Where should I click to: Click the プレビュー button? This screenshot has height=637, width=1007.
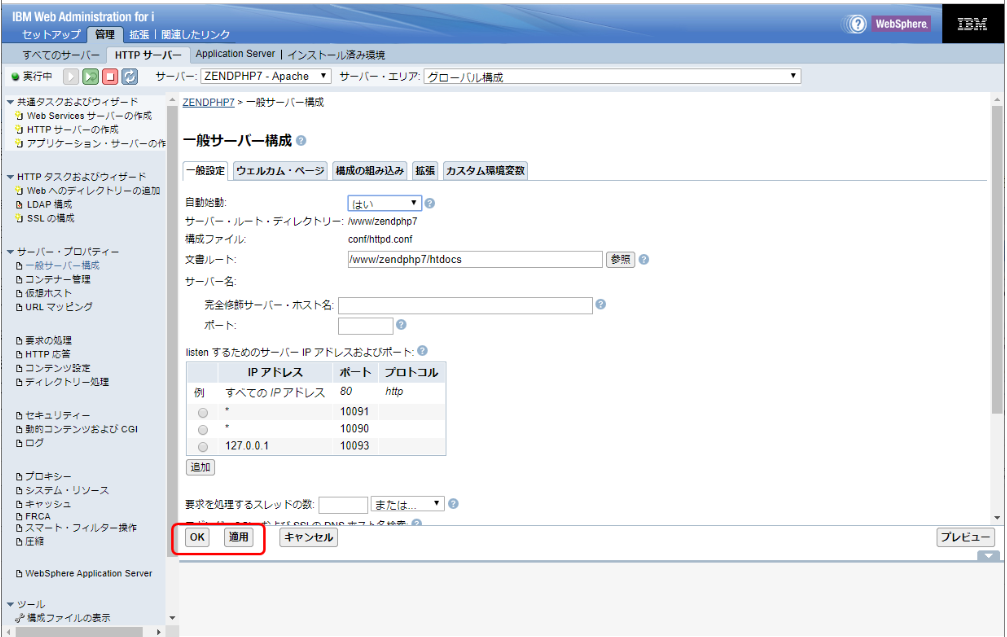click(x=965, y=537)
